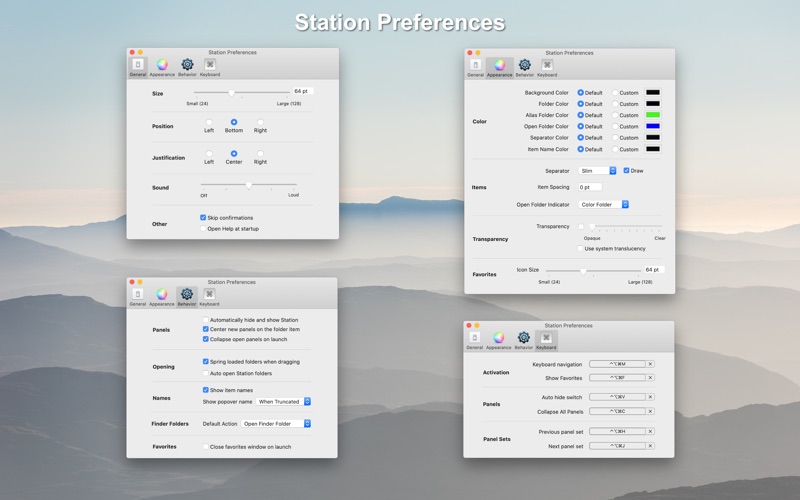
Task: Click Behavior gear icon in the Appearance (Color) window
Action: [x=524, y=65]
